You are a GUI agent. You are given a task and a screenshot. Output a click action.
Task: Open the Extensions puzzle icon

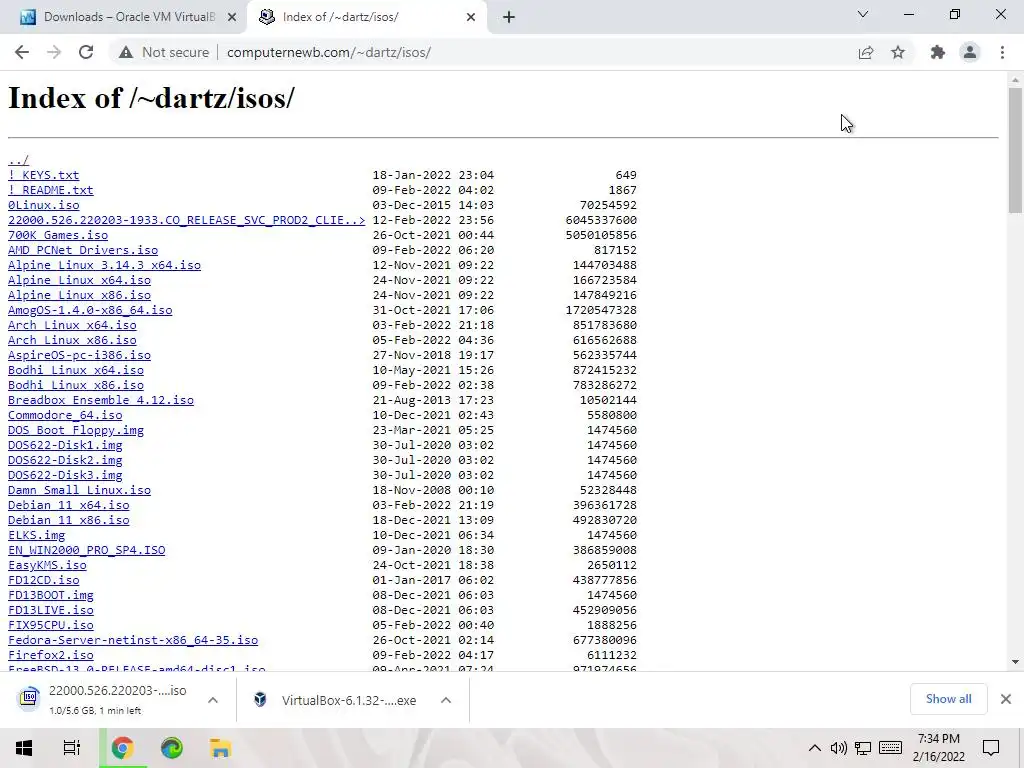(x=938, y=52)
